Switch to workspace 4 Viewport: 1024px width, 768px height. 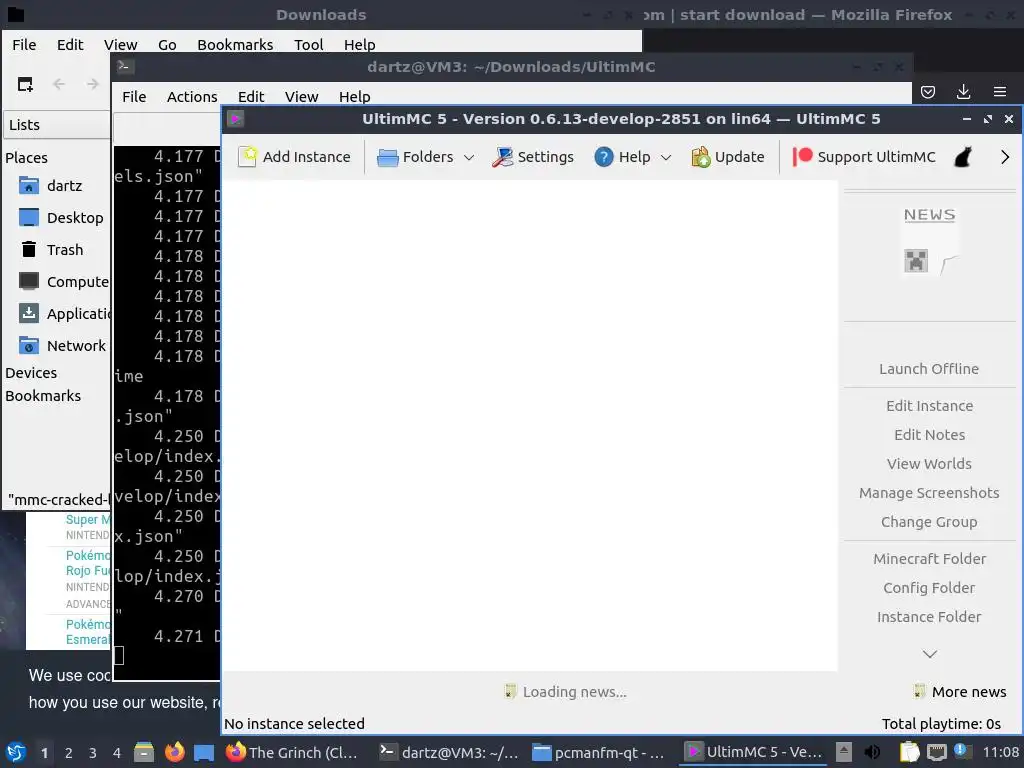tap(117, 753)
